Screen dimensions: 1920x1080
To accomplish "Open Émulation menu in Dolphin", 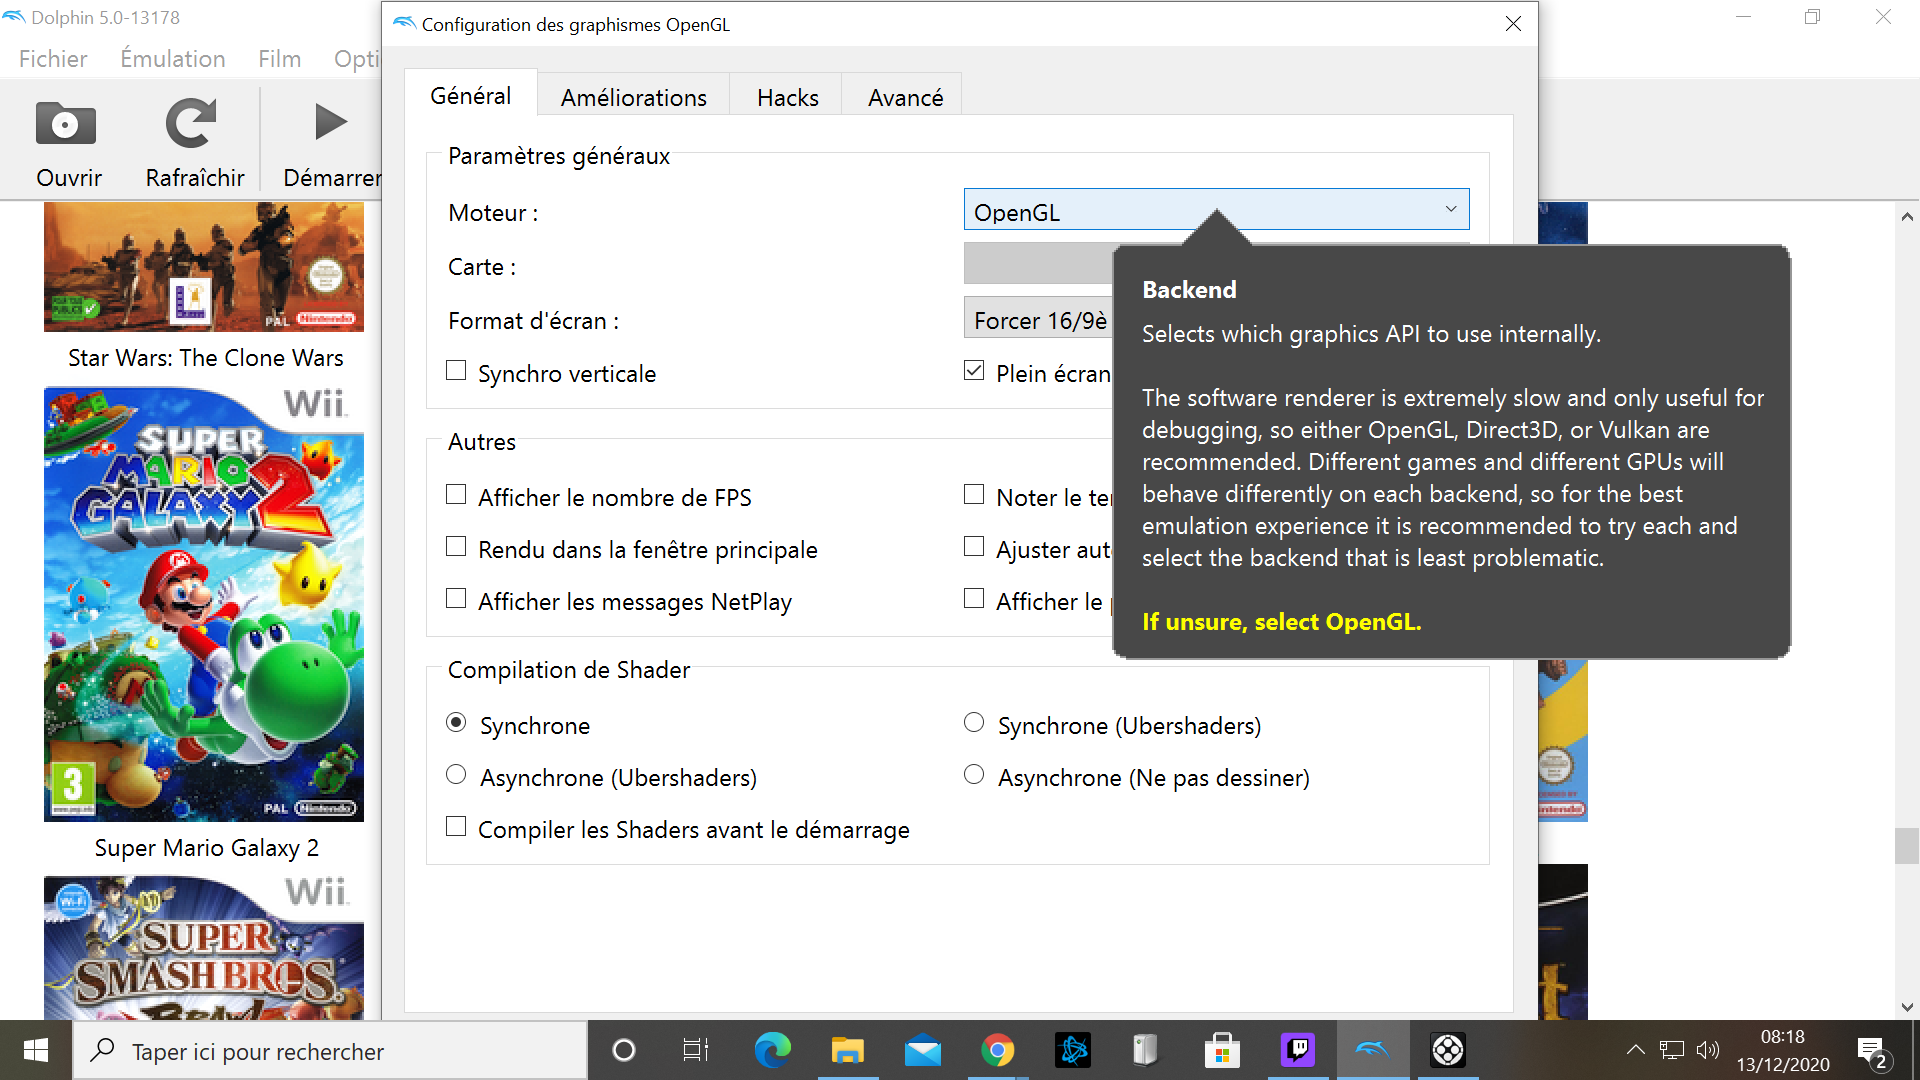I will click(173, 59).
